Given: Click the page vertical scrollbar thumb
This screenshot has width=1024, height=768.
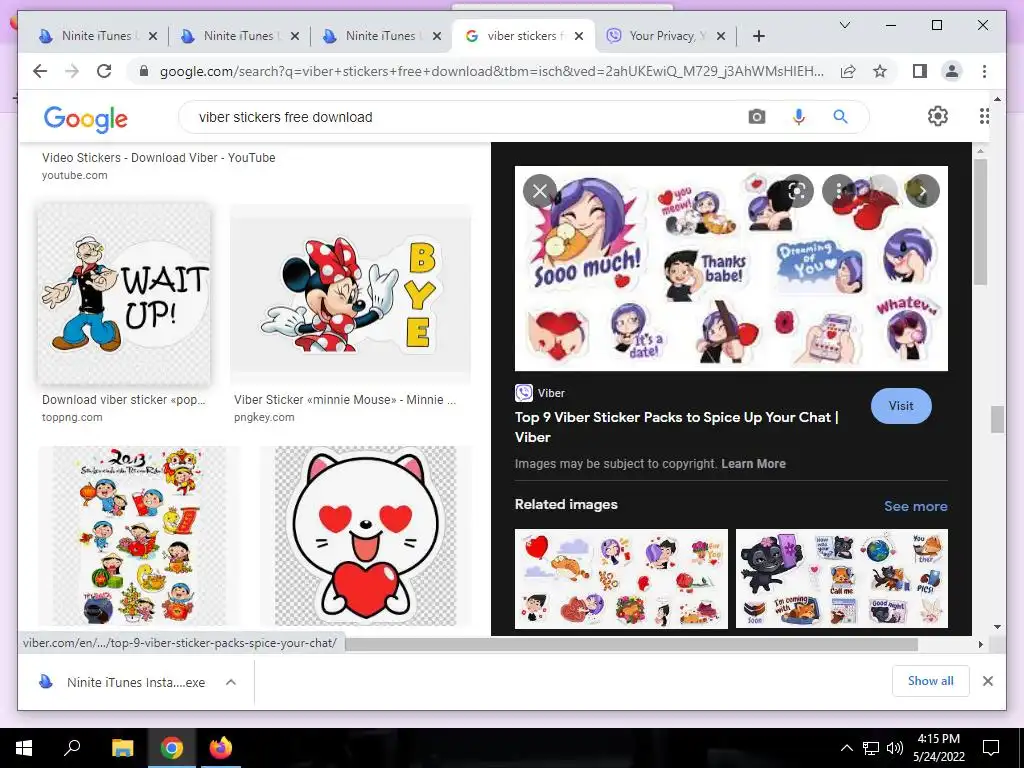Looking at the screenshot, I should coord(997,419).
